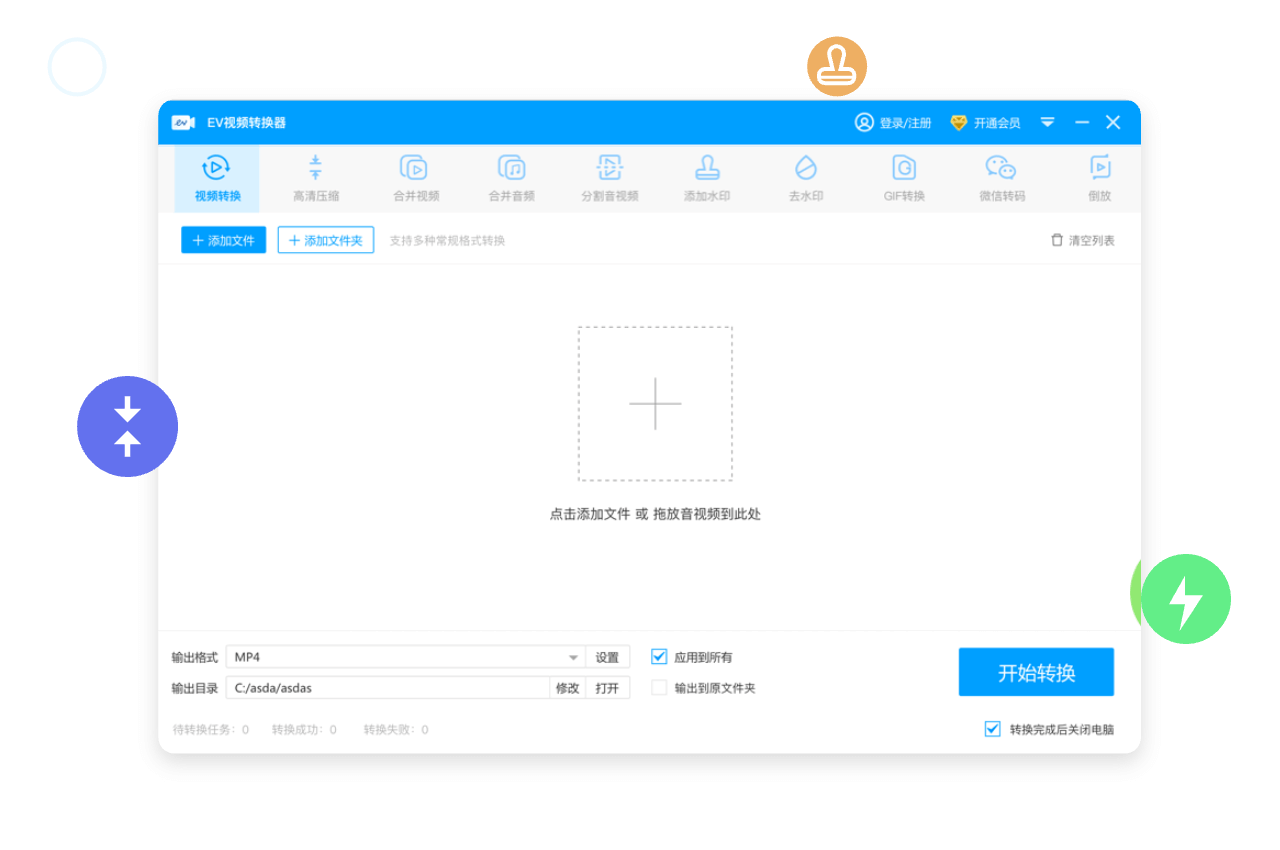
Task: Expand the 输出格式 MP4 dropdown
Action: point(573,657)
